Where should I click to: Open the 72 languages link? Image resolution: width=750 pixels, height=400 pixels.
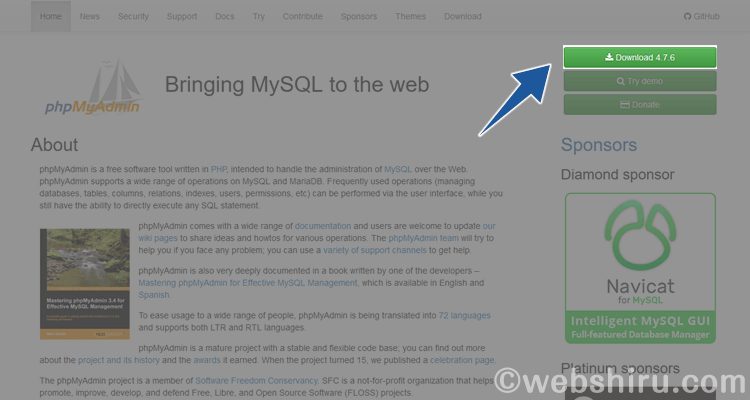(x=464, y=315)
